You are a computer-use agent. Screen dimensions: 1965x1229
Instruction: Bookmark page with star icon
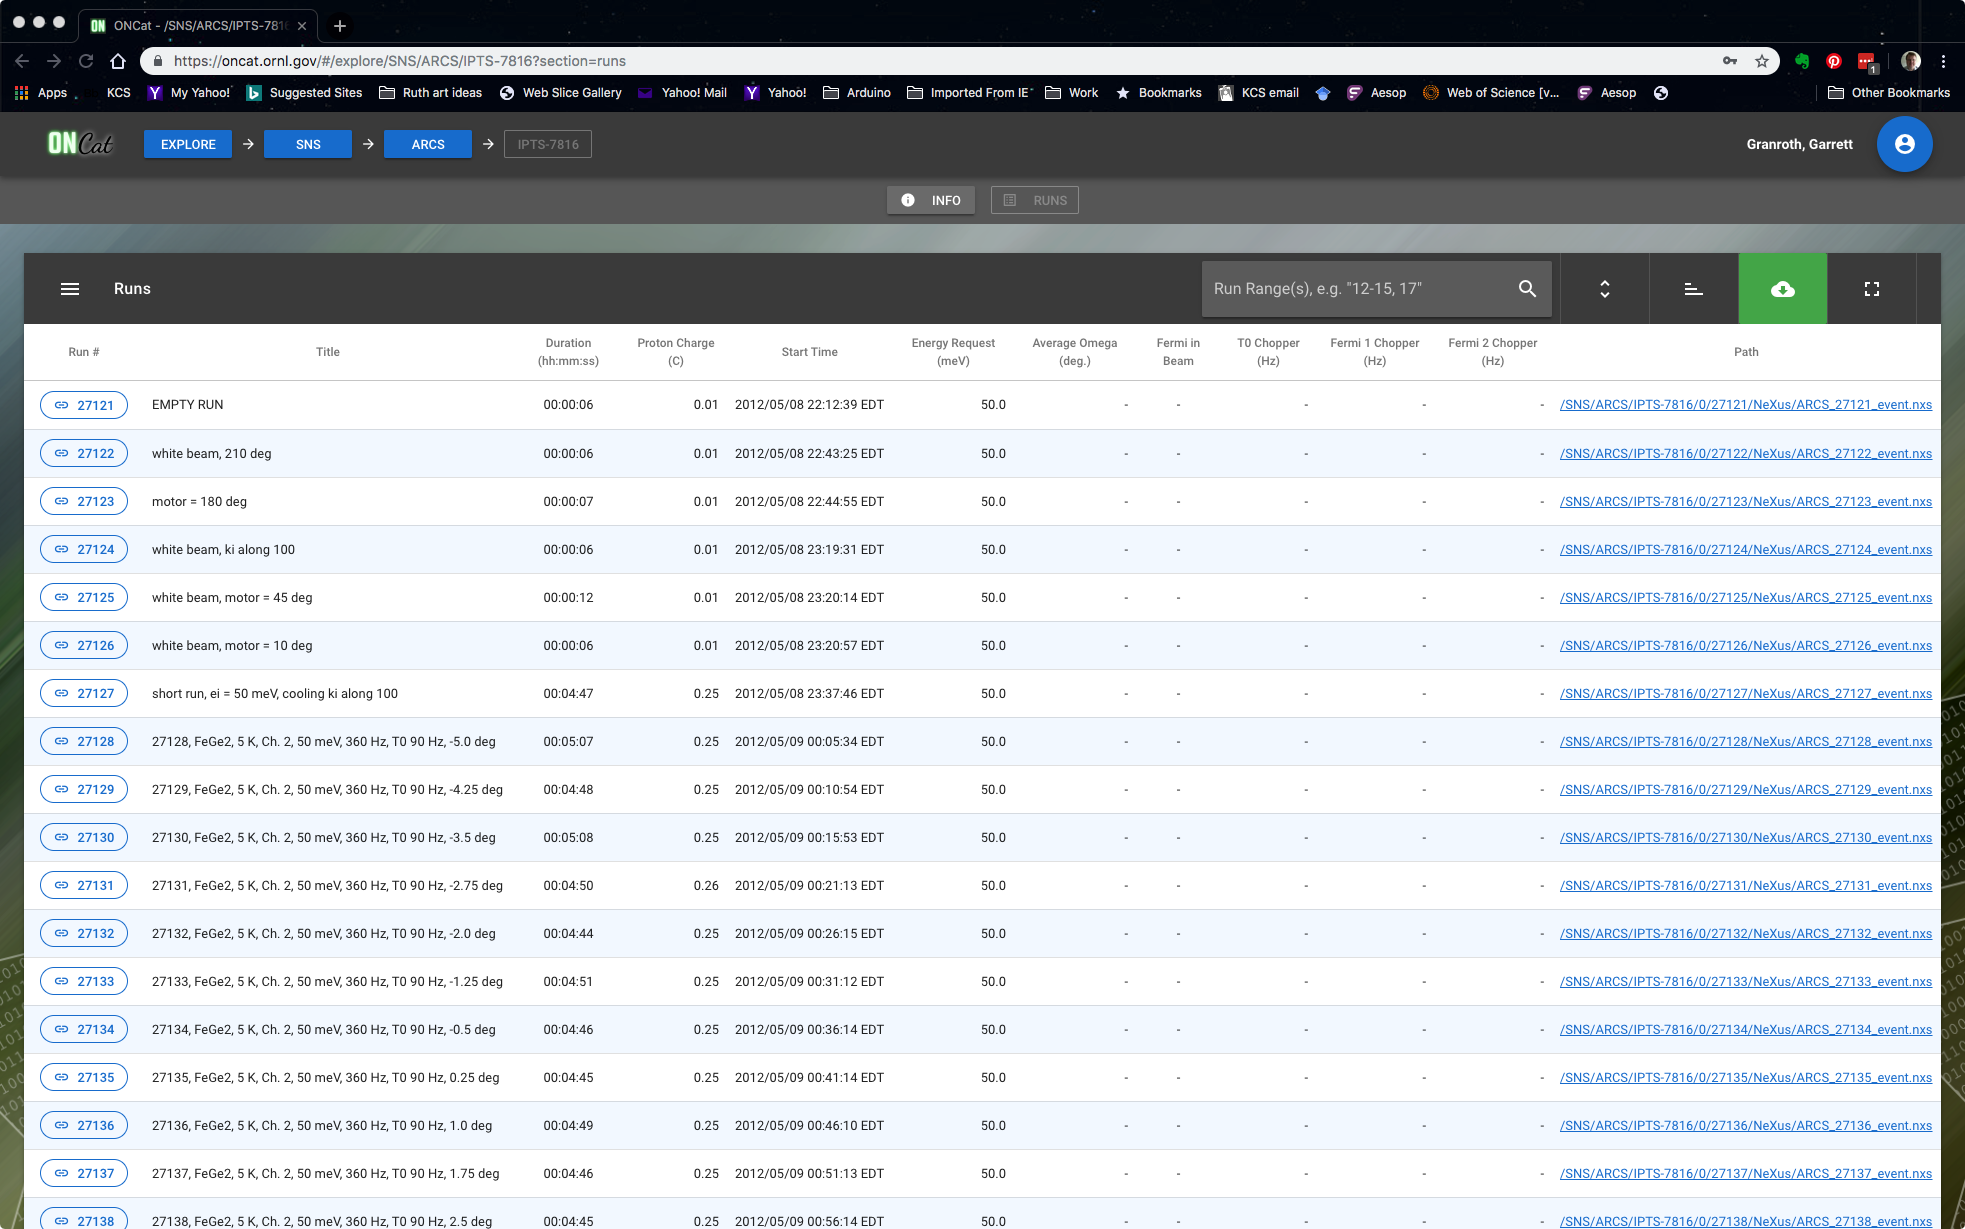coord(1761,61)
